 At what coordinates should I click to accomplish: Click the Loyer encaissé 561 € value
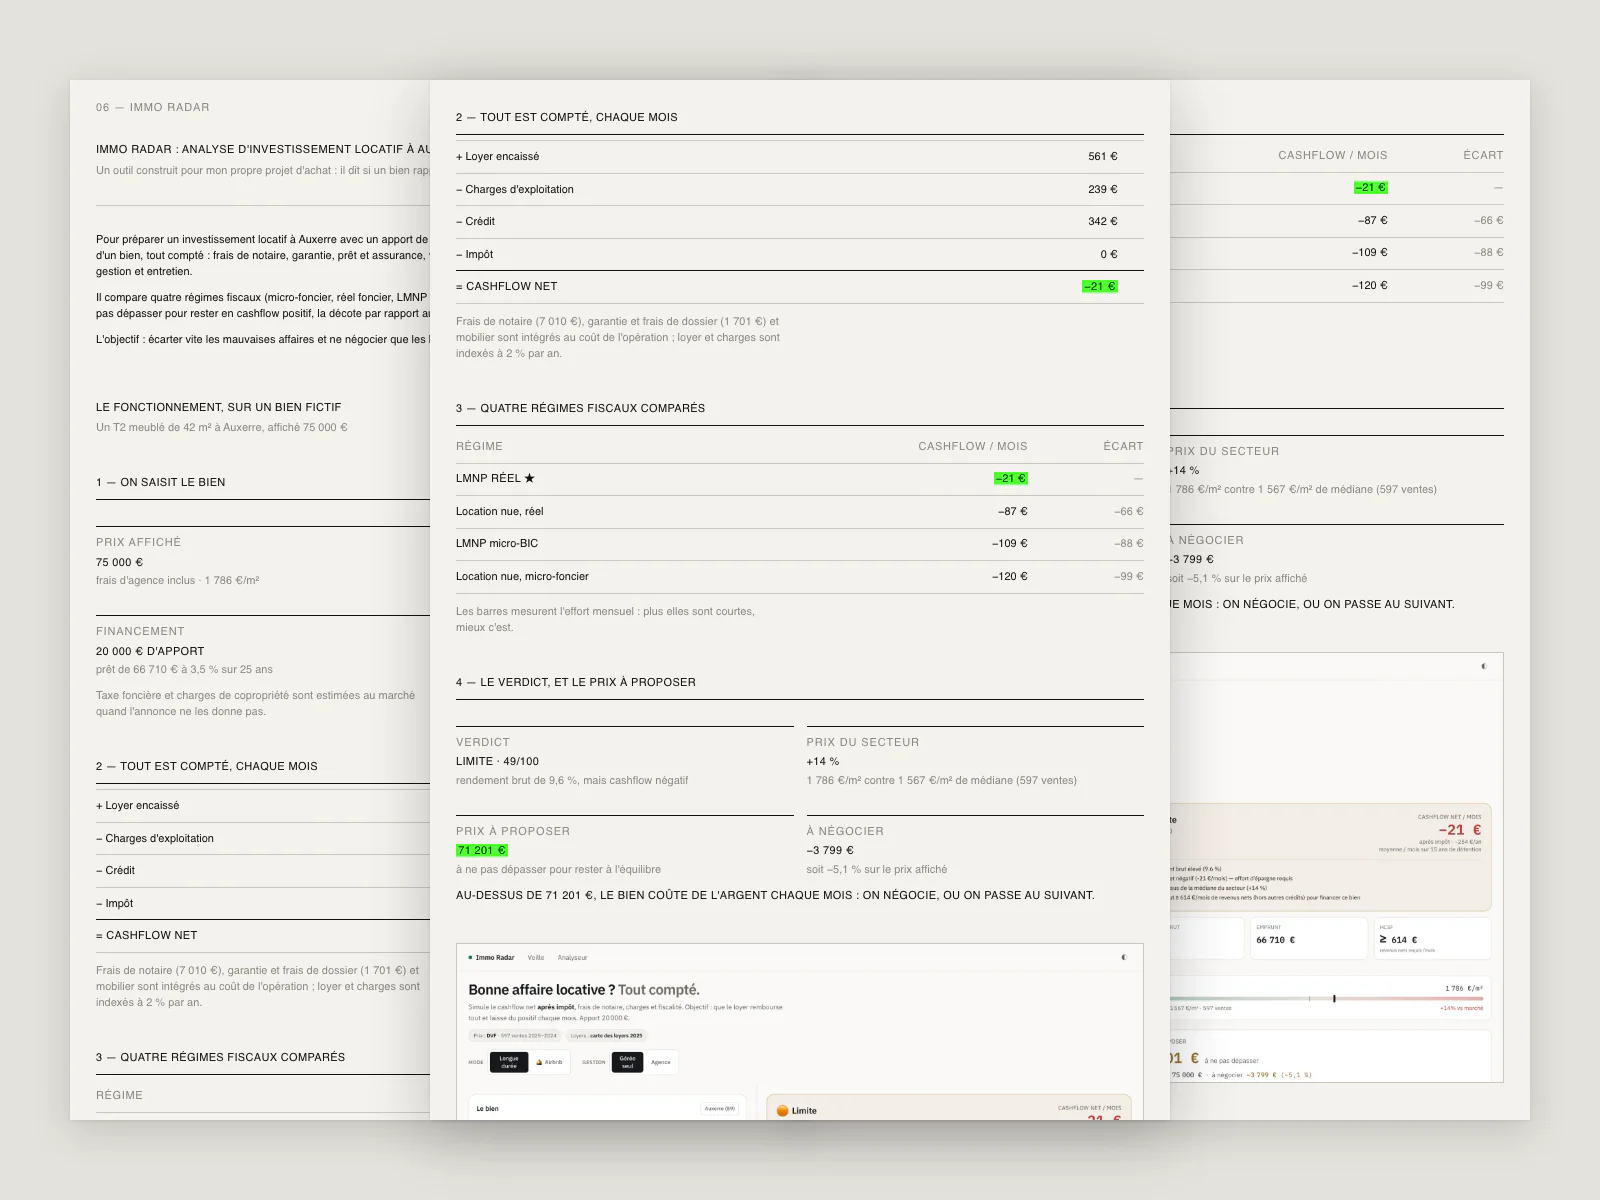[x=1103, y=156]
